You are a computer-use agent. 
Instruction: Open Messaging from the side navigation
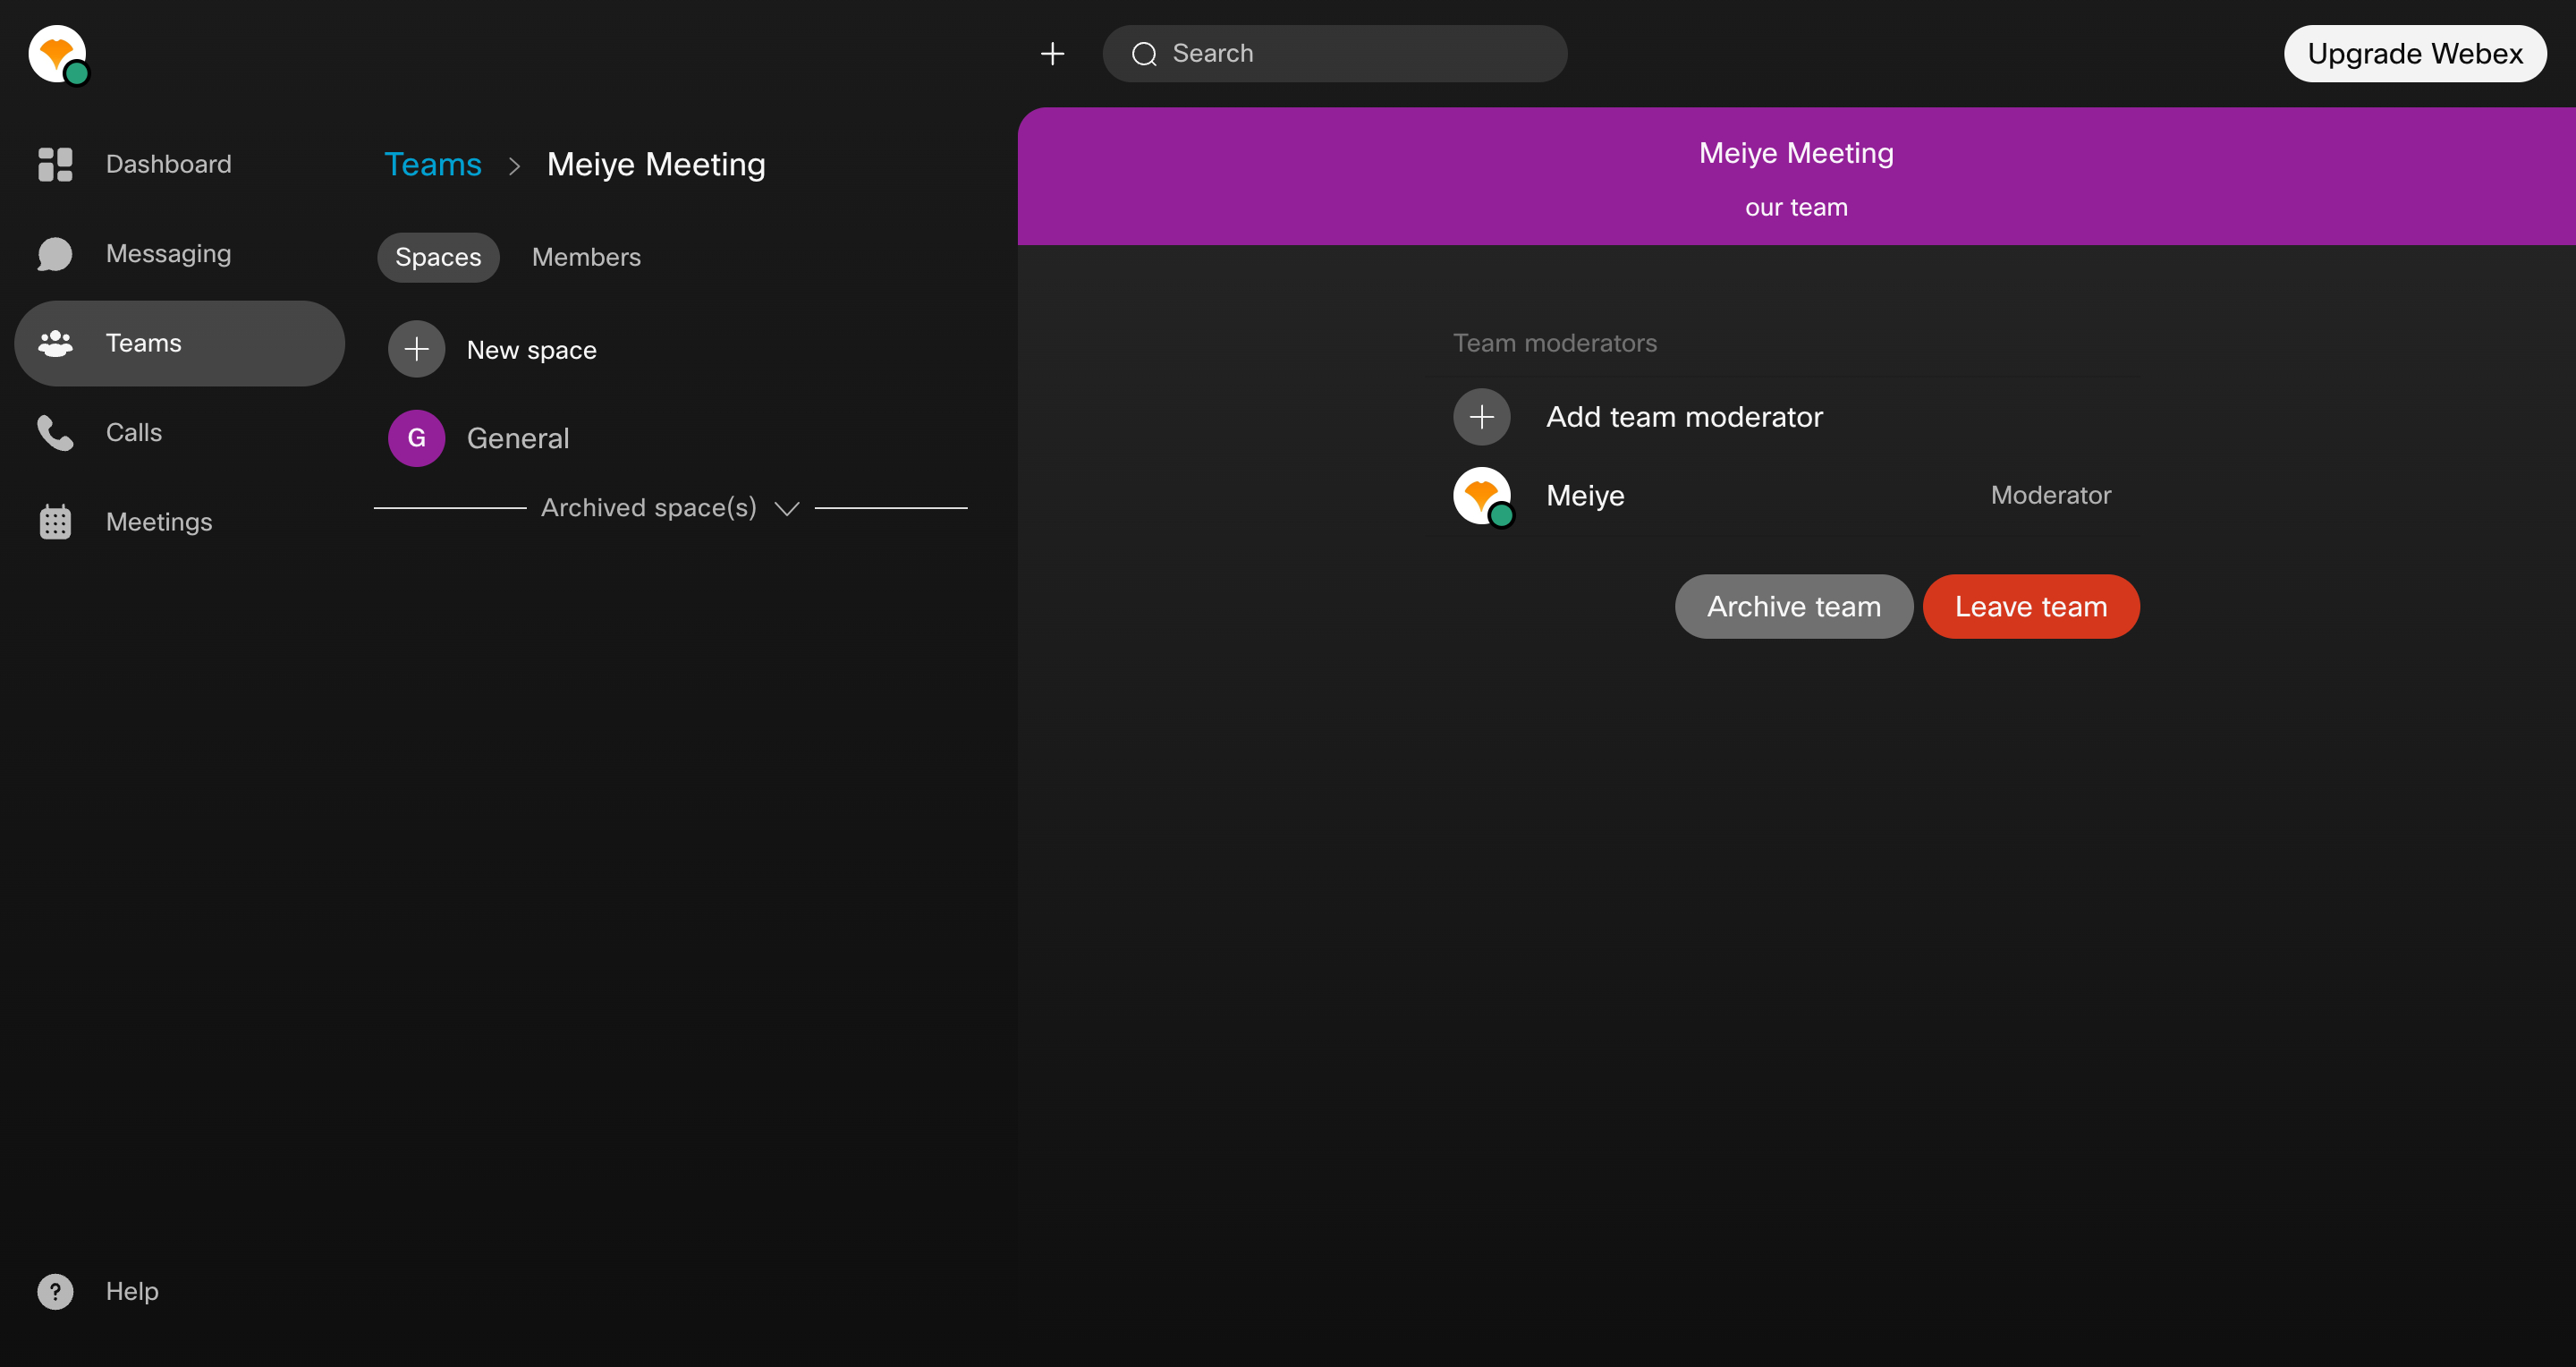169,254
